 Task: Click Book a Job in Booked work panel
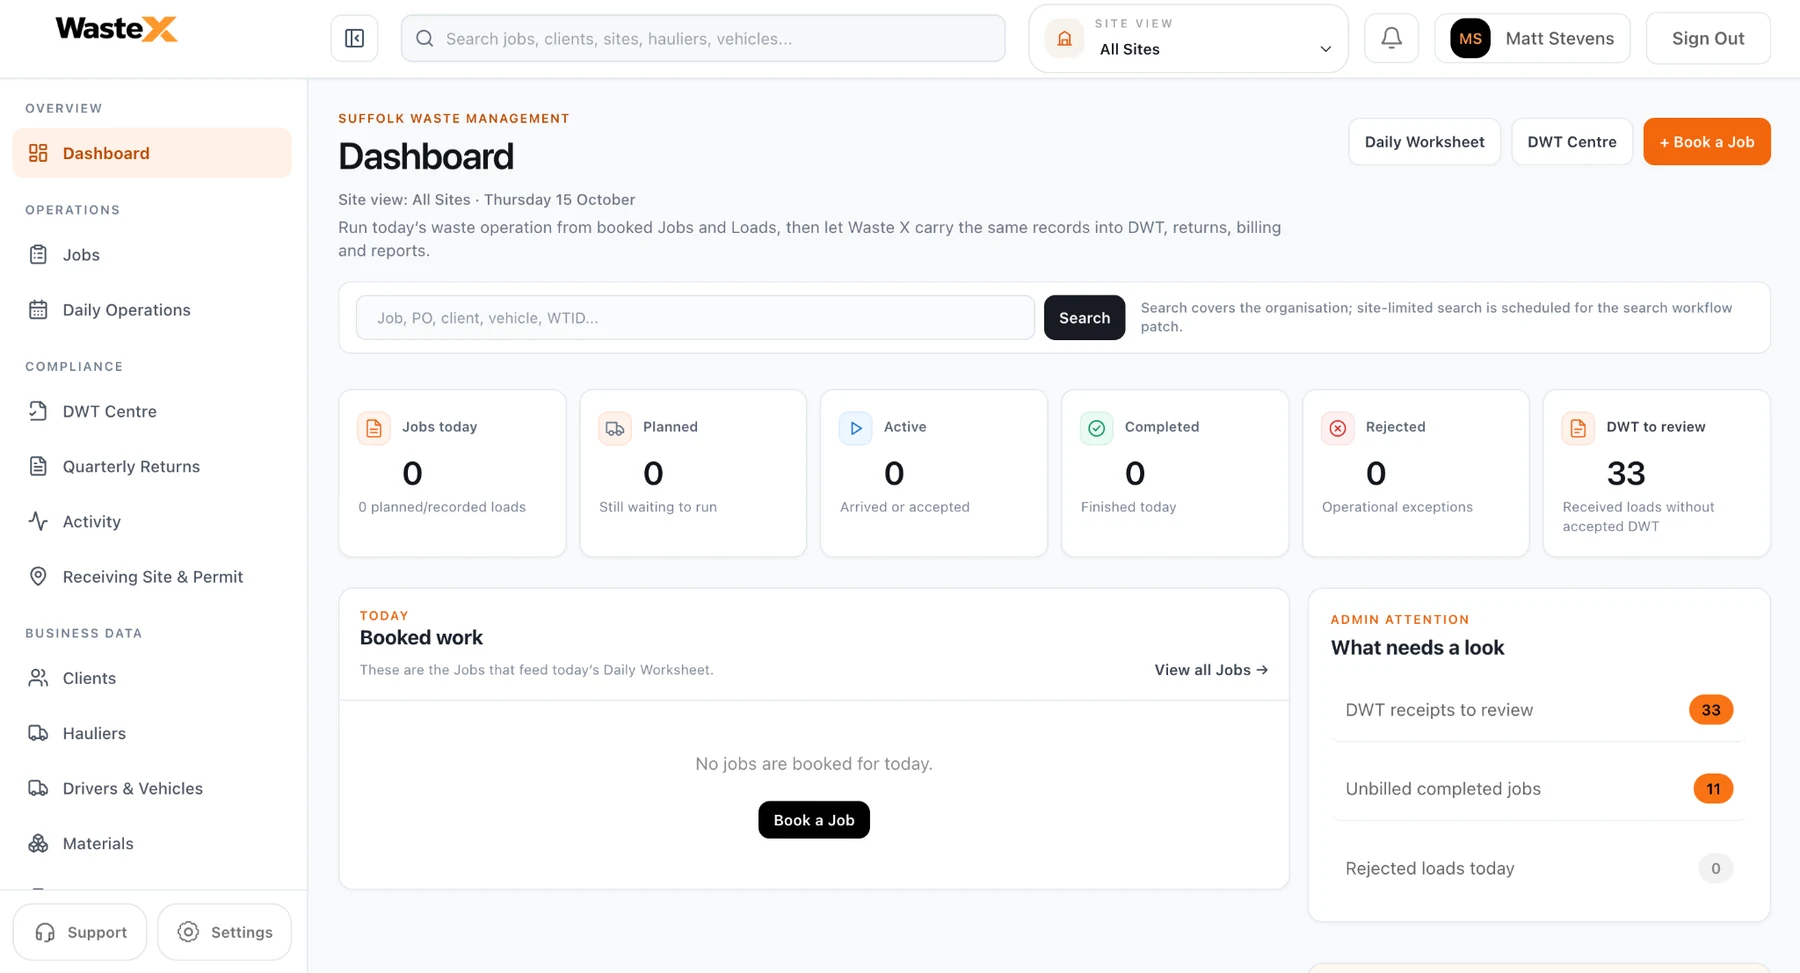pyautogui.click(x=814, y=820)
